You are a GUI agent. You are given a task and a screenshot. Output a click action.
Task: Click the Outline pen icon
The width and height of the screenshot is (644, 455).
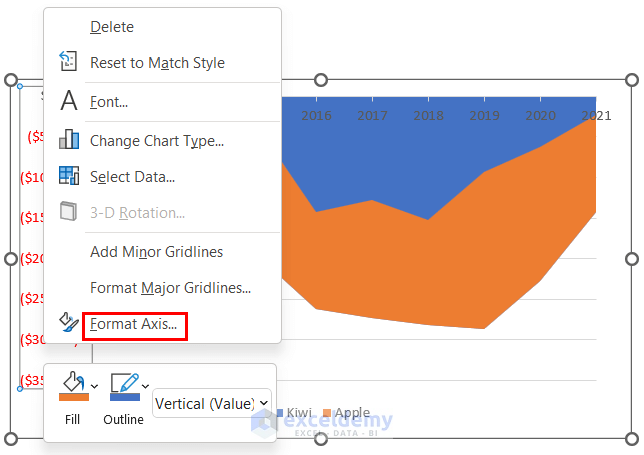pyautogui.click(x=124, y=382)
